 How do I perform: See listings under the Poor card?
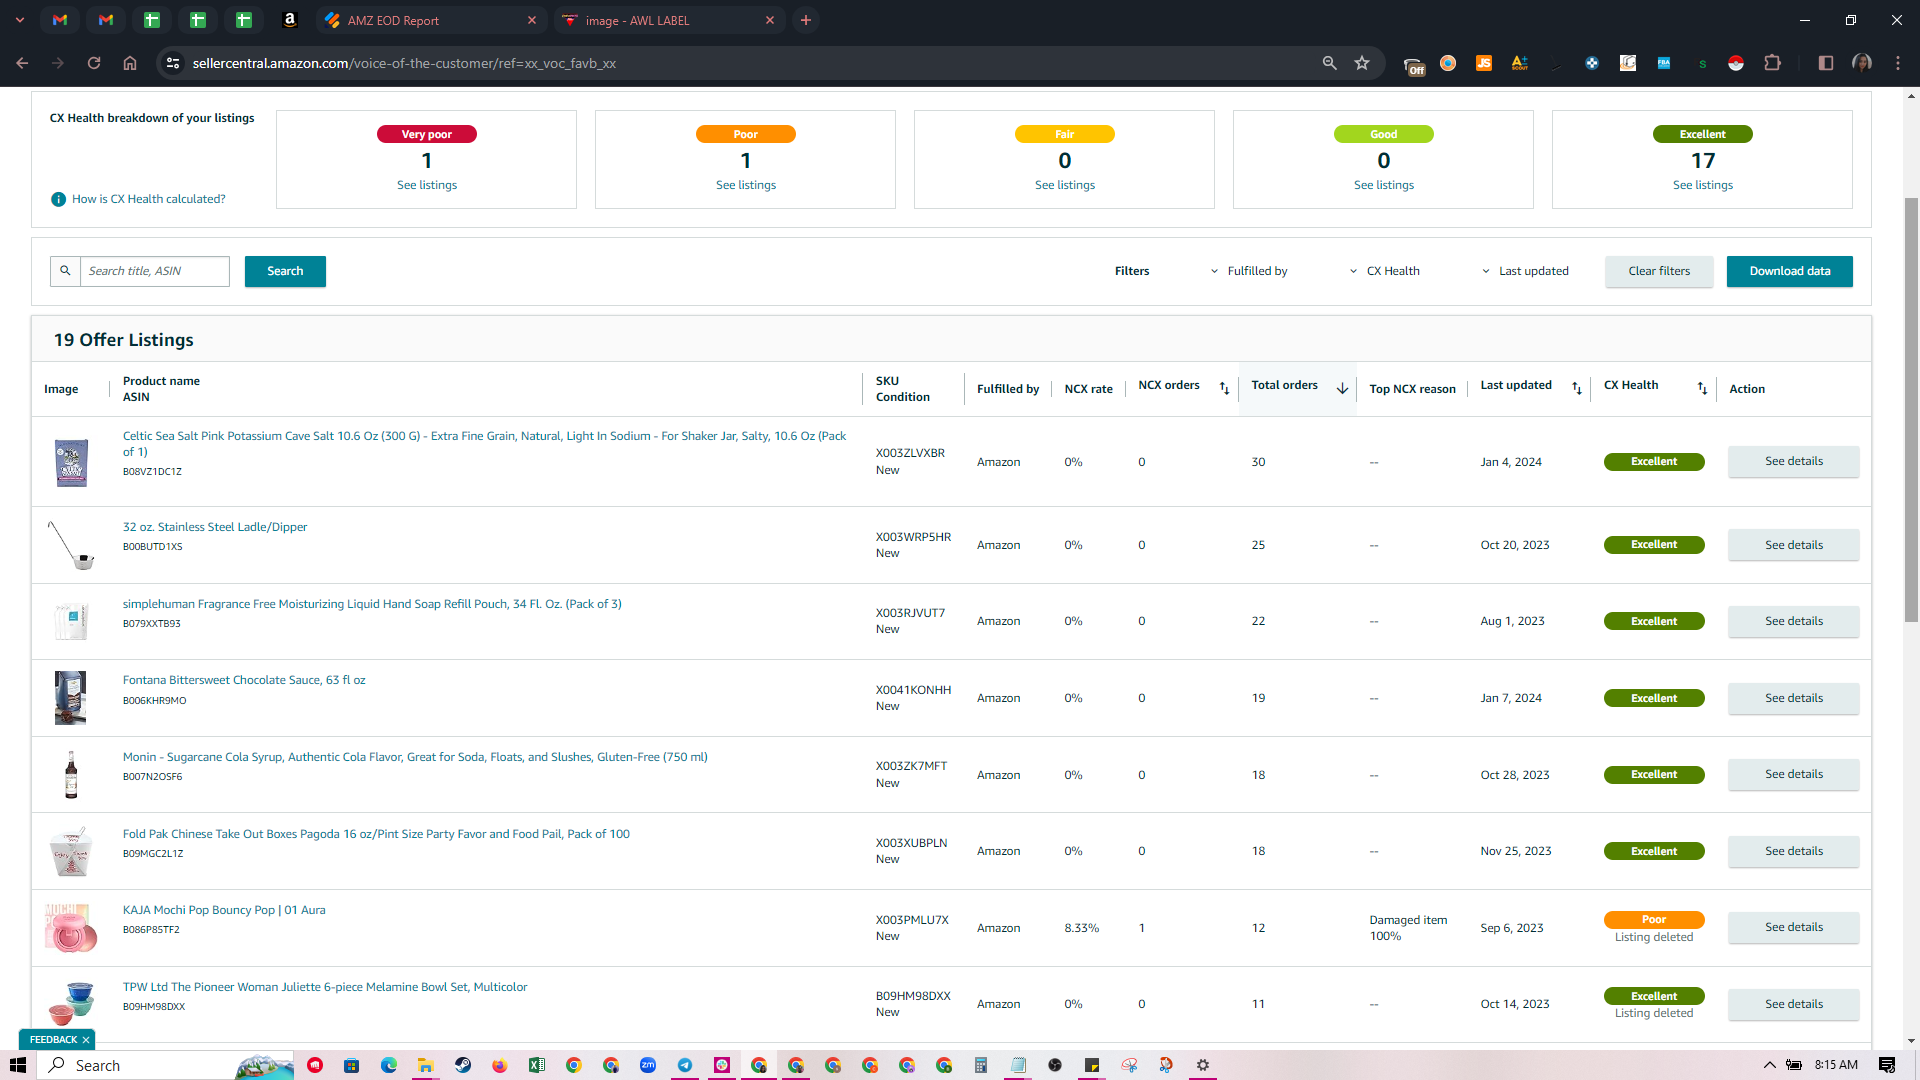tap(746, 185)
